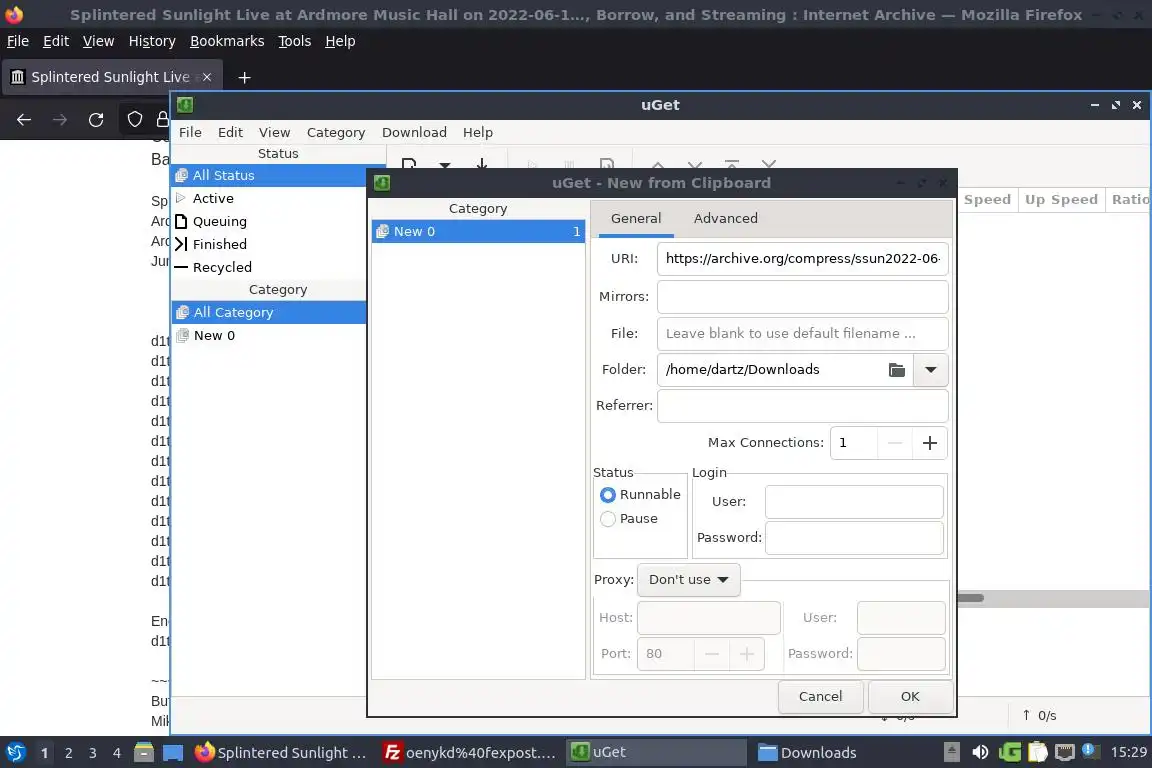Switch to the Downloads taskbar window
This screenshot has width=1152, height=768.
(x=843, y=753)
